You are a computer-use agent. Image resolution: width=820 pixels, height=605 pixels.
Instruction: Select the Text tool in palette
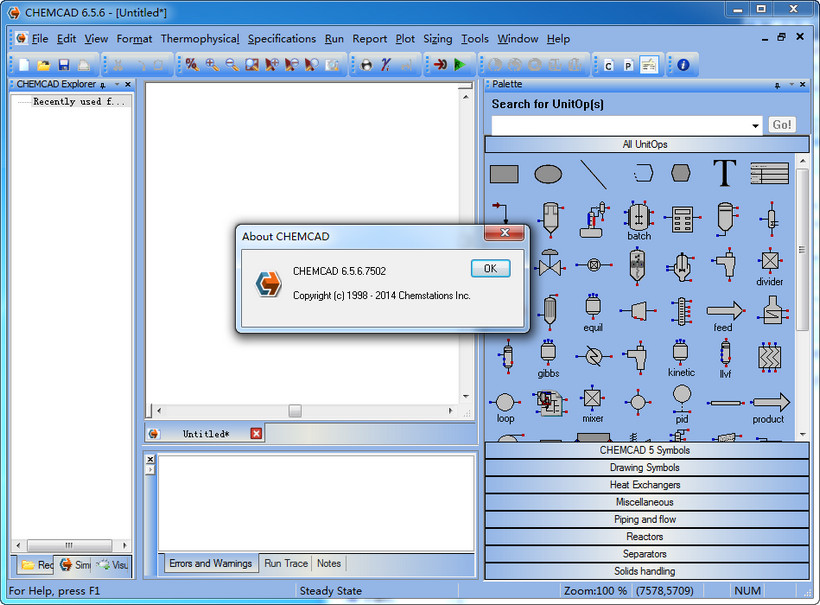724,174
